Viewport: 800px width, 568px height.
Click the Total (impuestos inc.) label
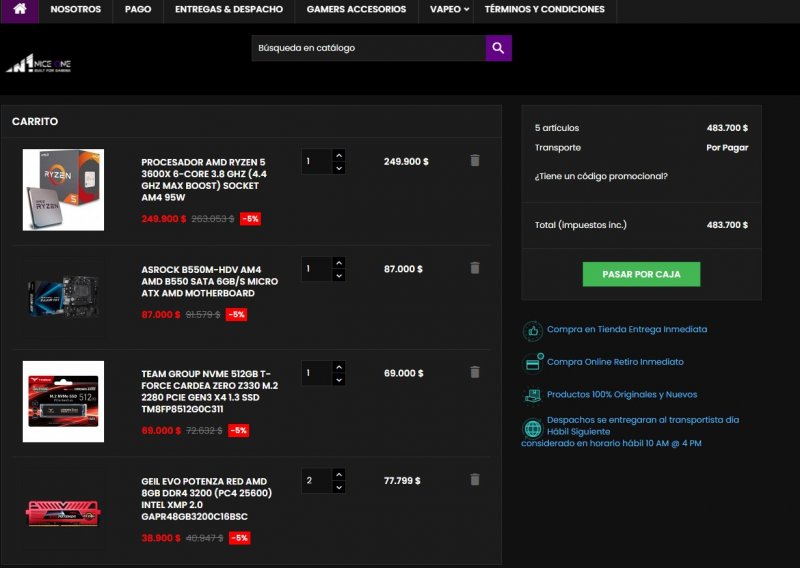pos(581,225)
